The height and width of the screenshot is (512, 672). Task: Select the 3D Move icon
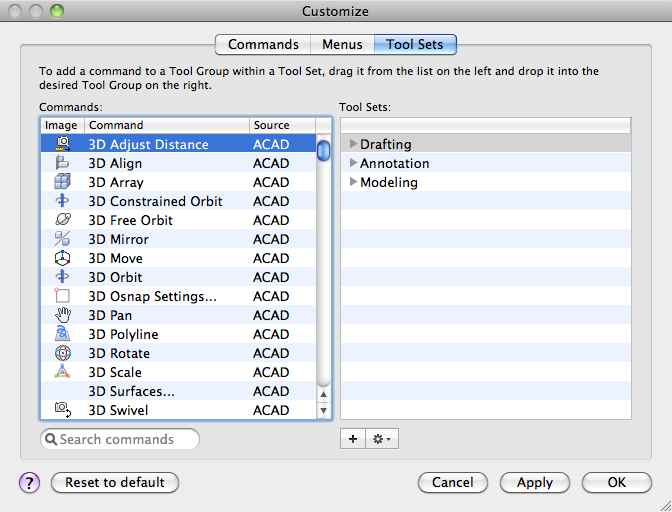62,258
